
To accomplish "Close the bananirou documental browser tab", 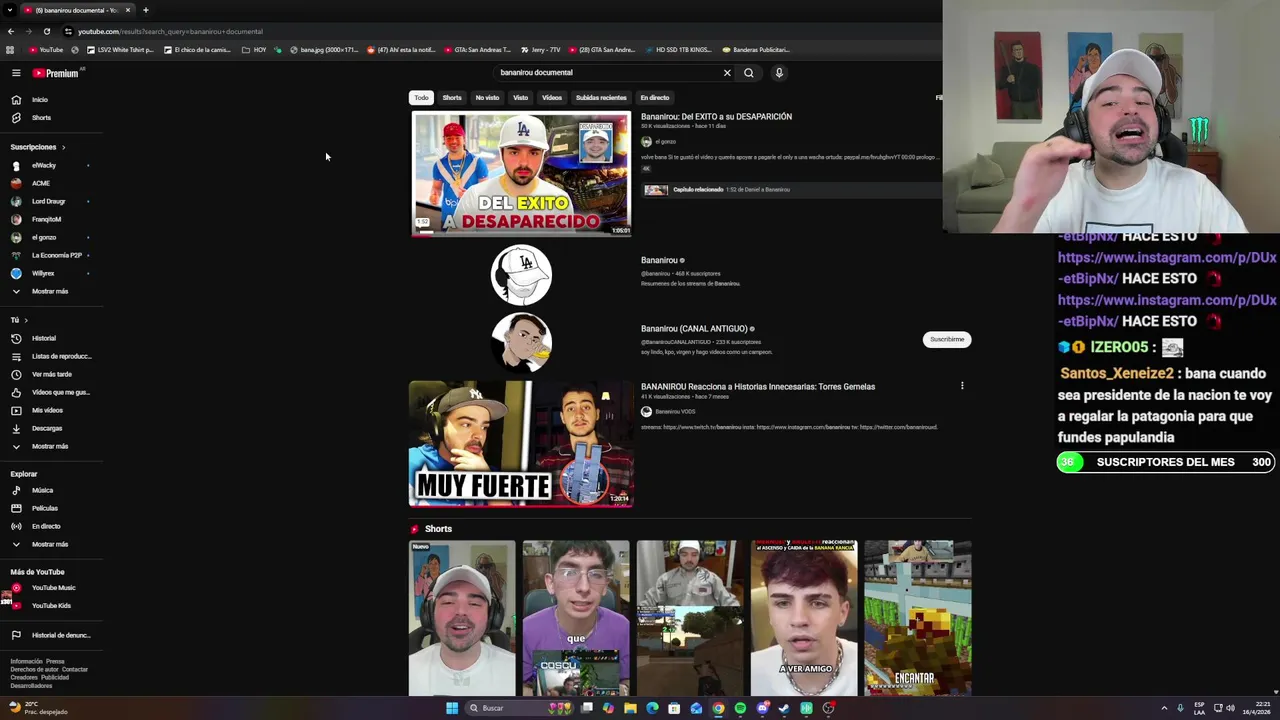I will 128,10.
